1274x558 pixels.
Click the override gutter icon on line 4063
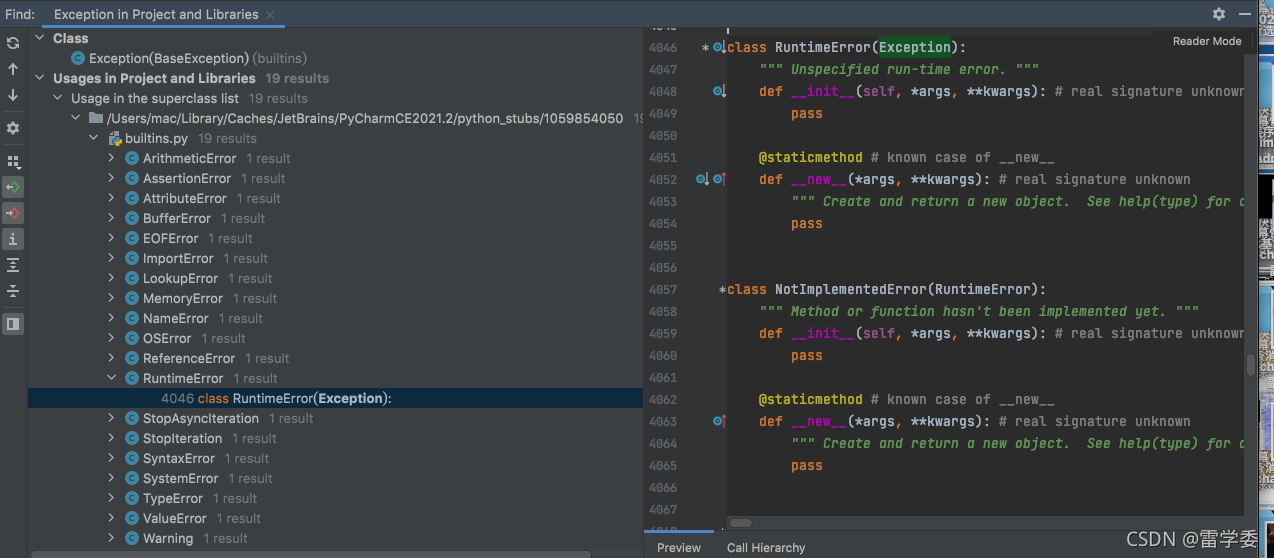point(718,421)
